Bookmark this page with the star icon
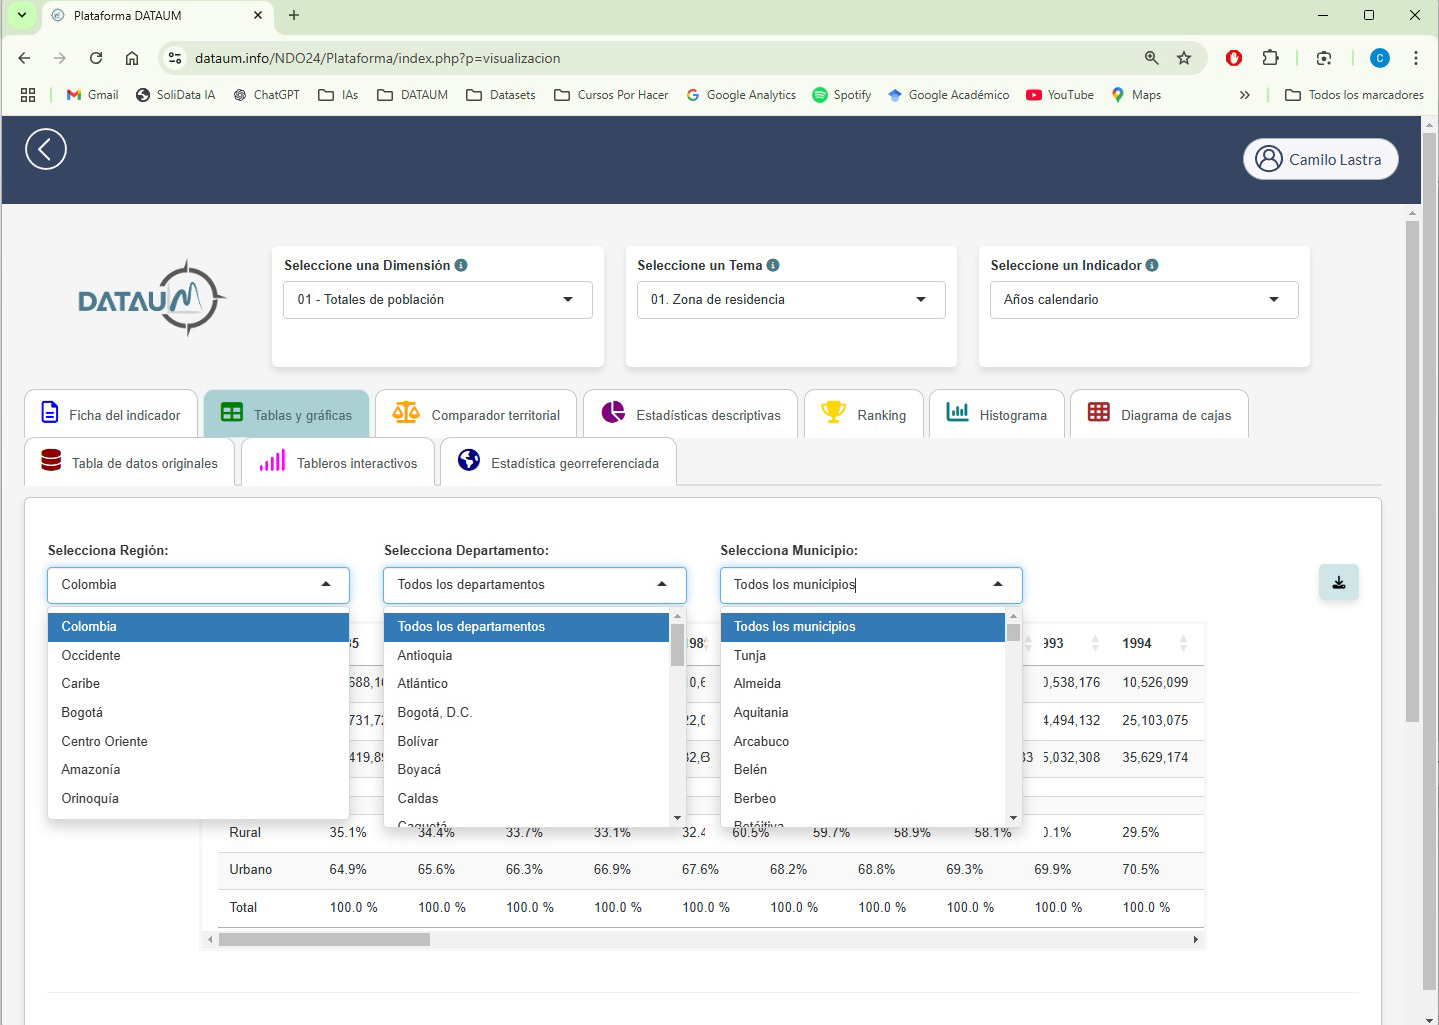1439x1025 pixels. pyautogui.click(x=1184, y=58)
